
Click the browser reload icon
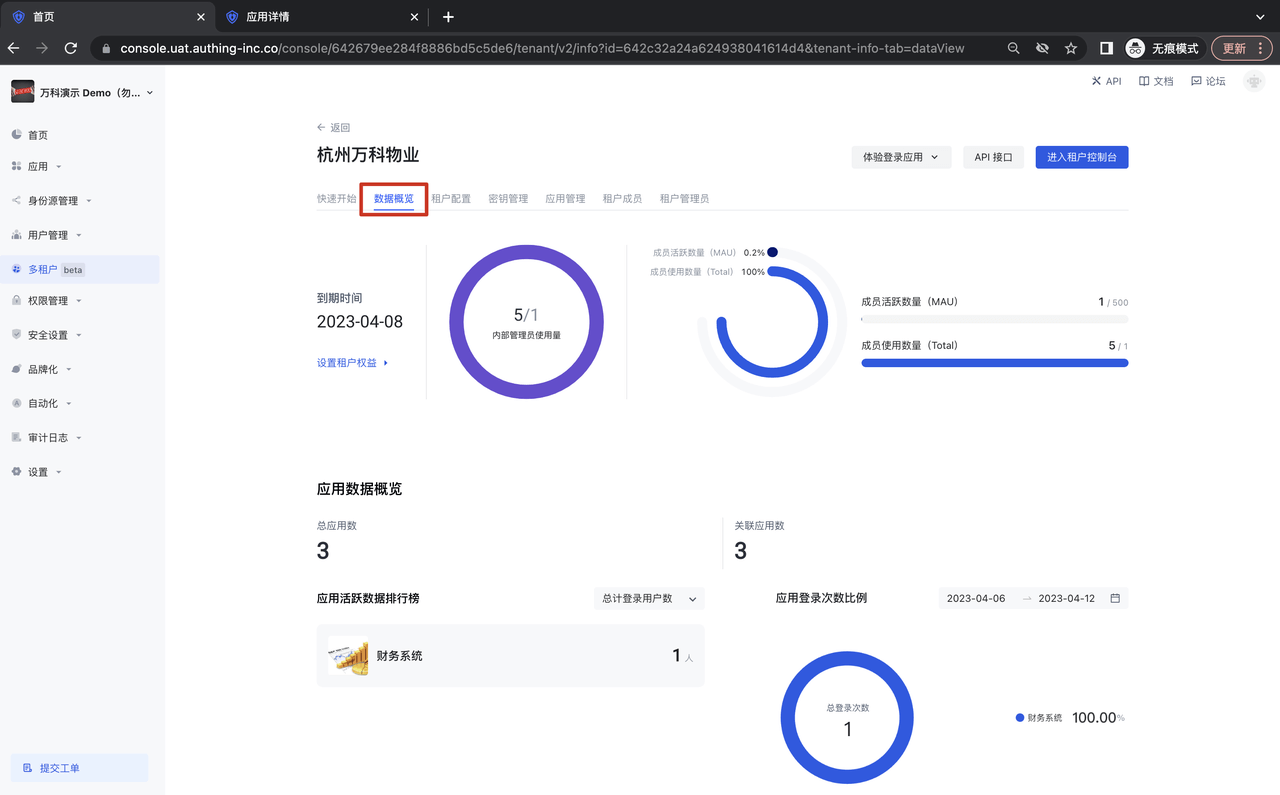71,48
